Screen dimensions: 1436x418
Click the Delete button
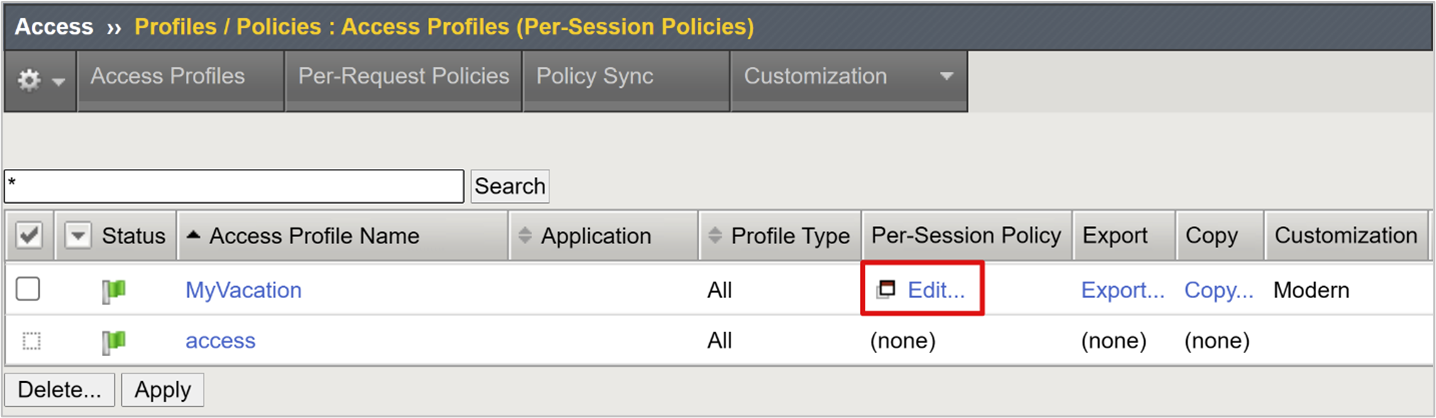[59, 390]
